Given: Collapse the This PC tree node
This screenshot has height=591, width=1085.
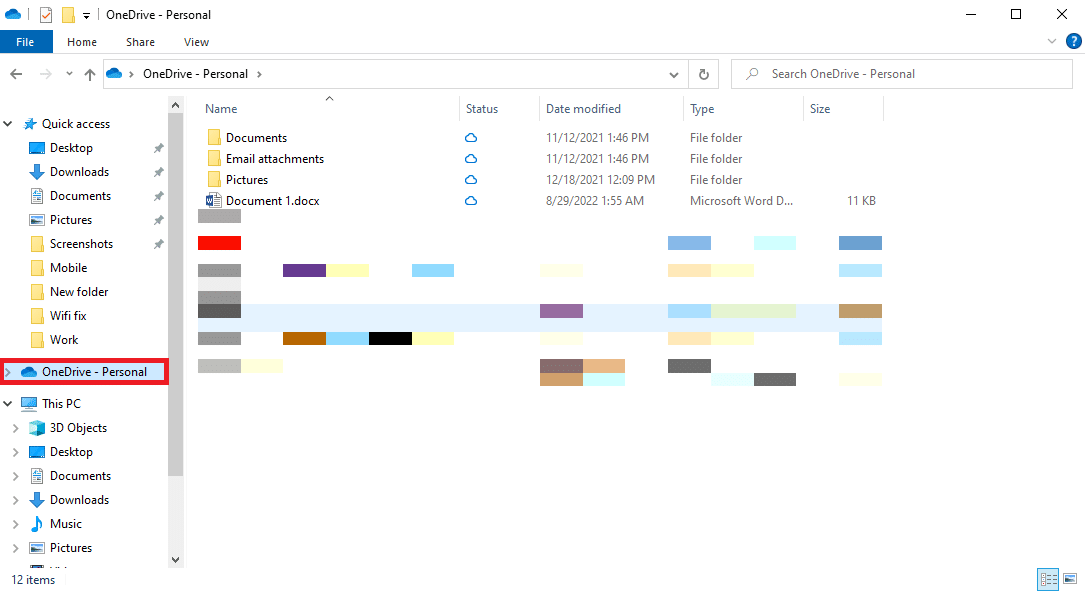Looking at the screenshot, I should point(8,403).
